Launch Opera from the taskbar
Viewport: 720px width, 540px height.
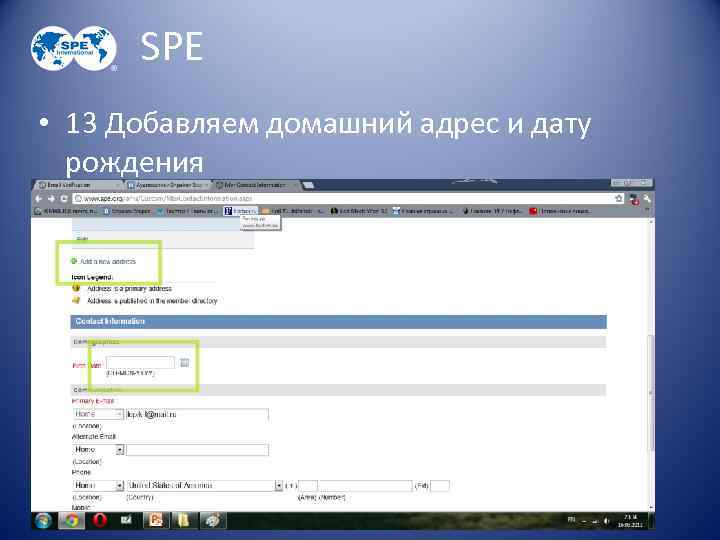point(99,521)
